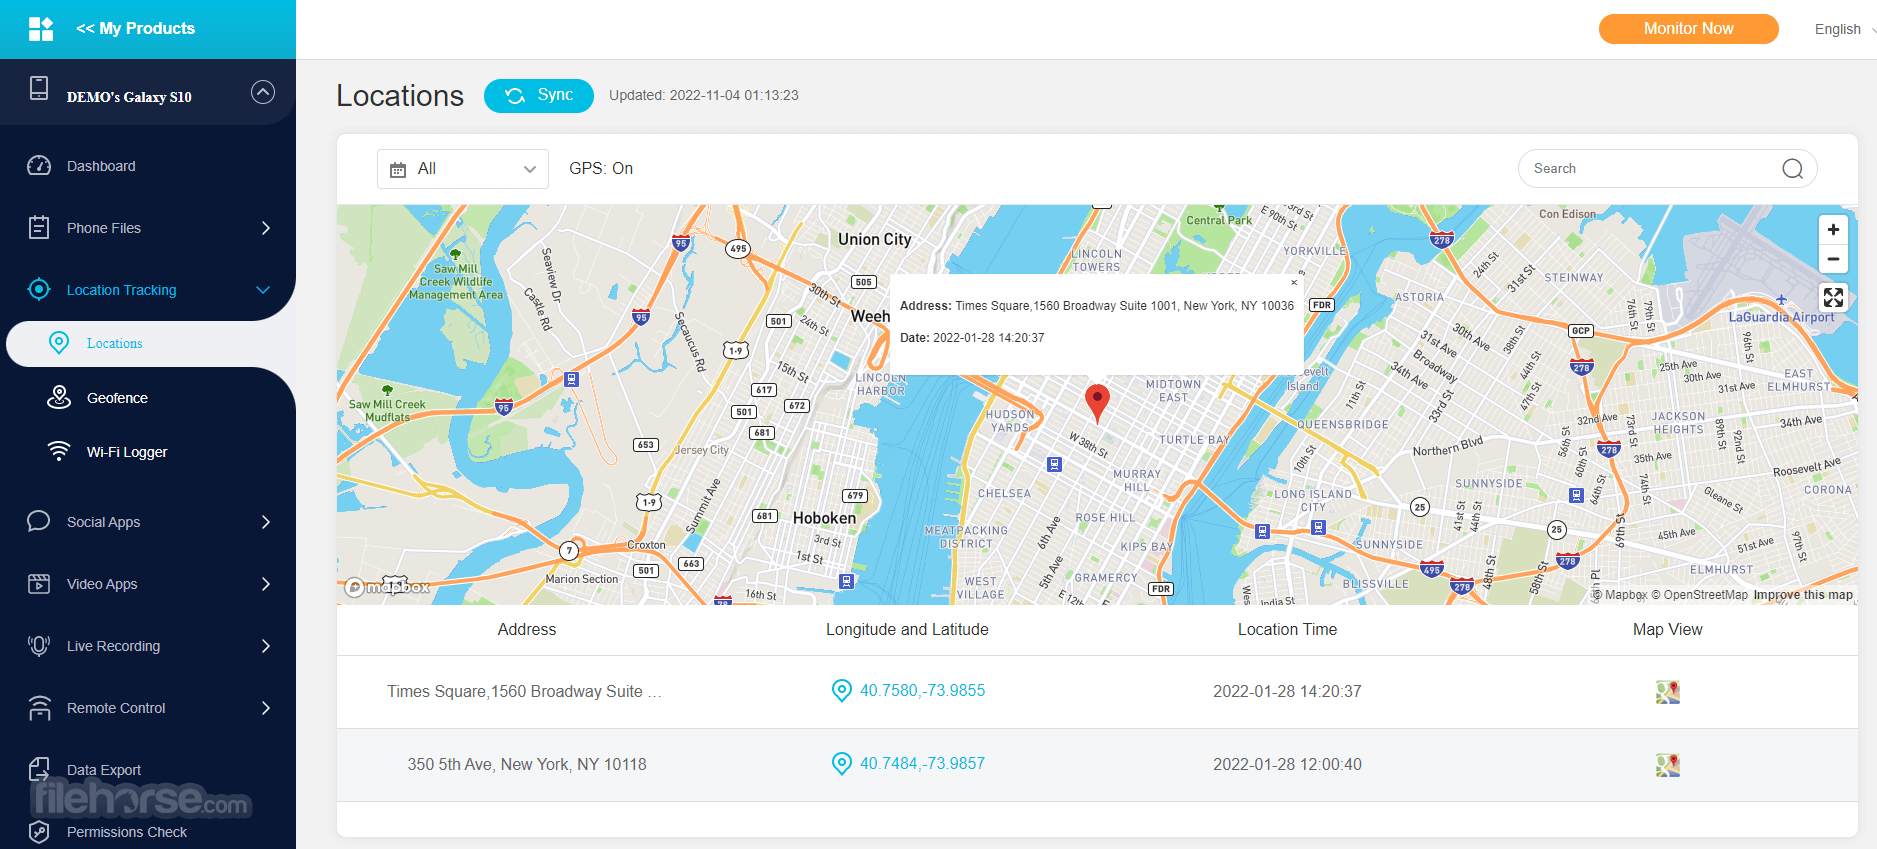Image resolution: width=1877 pixels, height=849 pixels.
Task: Collapse the Location Tracking section chevron
Action: point(263,290)
